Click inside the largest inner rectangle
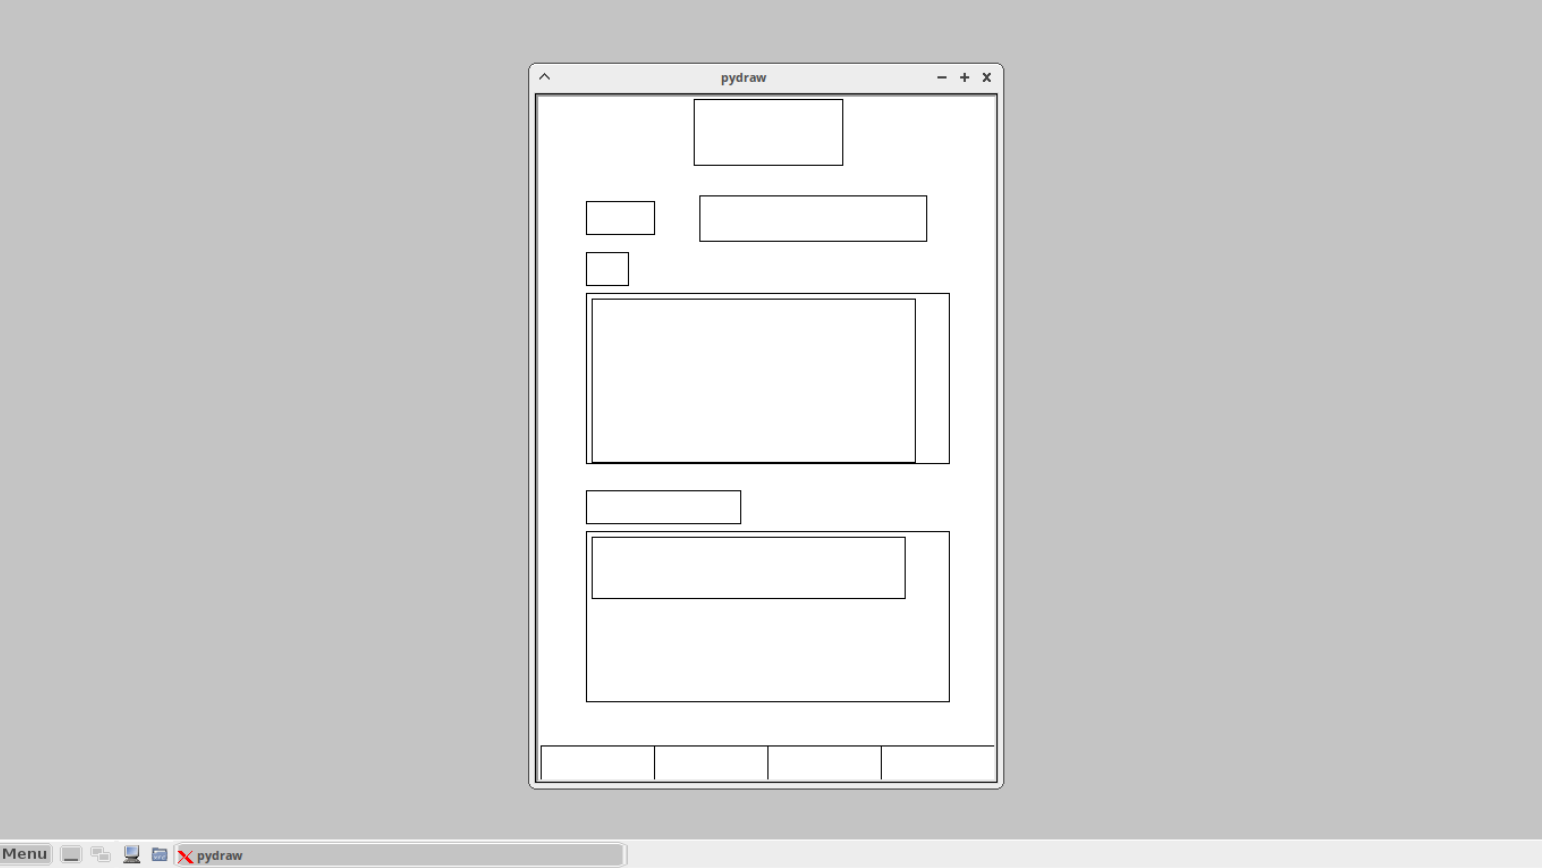This screenshot has width=1542, height=868. [x=753, y=381]
